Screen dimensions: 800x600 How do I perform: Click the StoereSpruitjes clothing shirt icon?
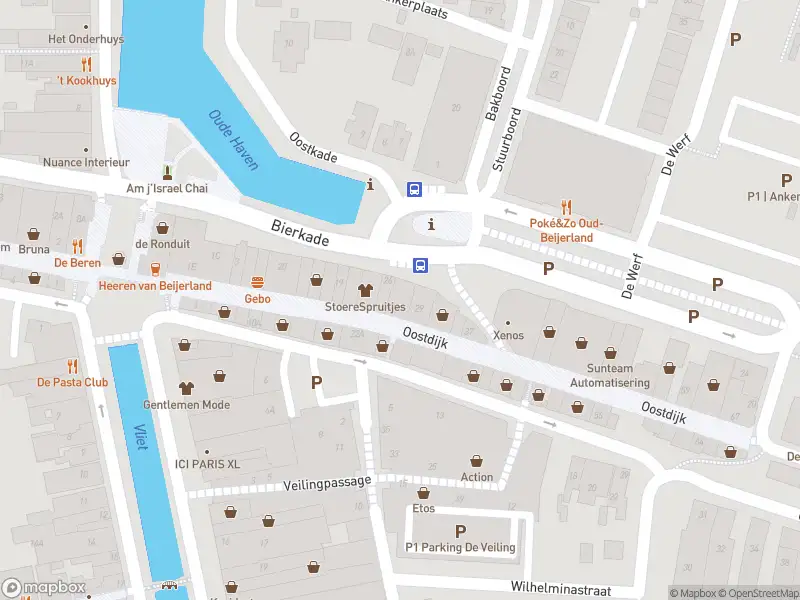pos(365,290)
